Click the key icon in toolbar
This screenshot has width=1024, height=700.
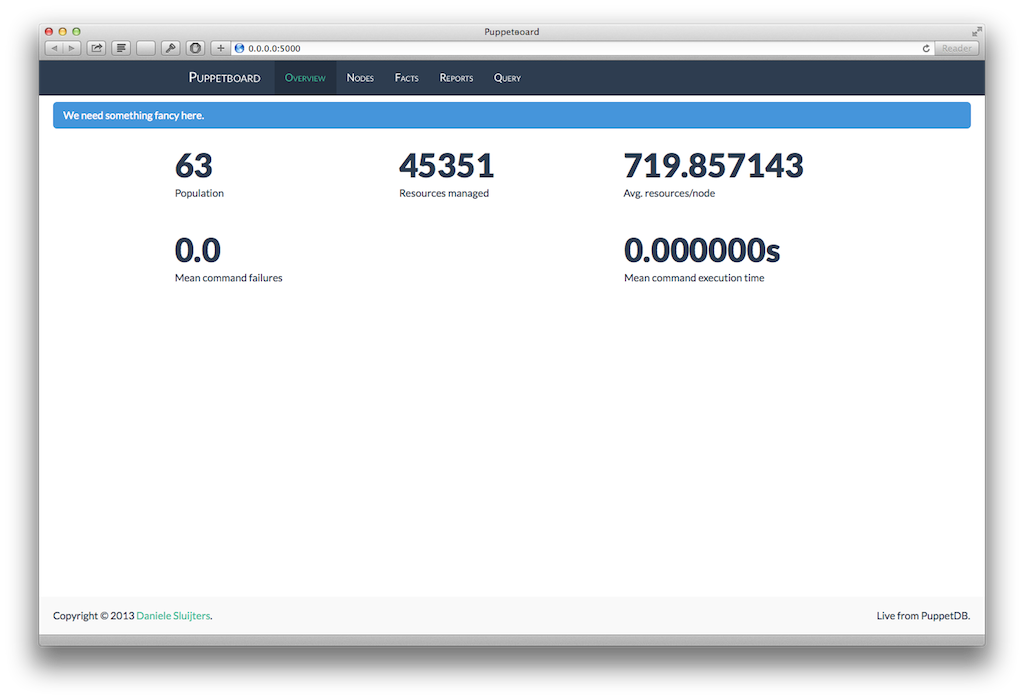[170, 48]
